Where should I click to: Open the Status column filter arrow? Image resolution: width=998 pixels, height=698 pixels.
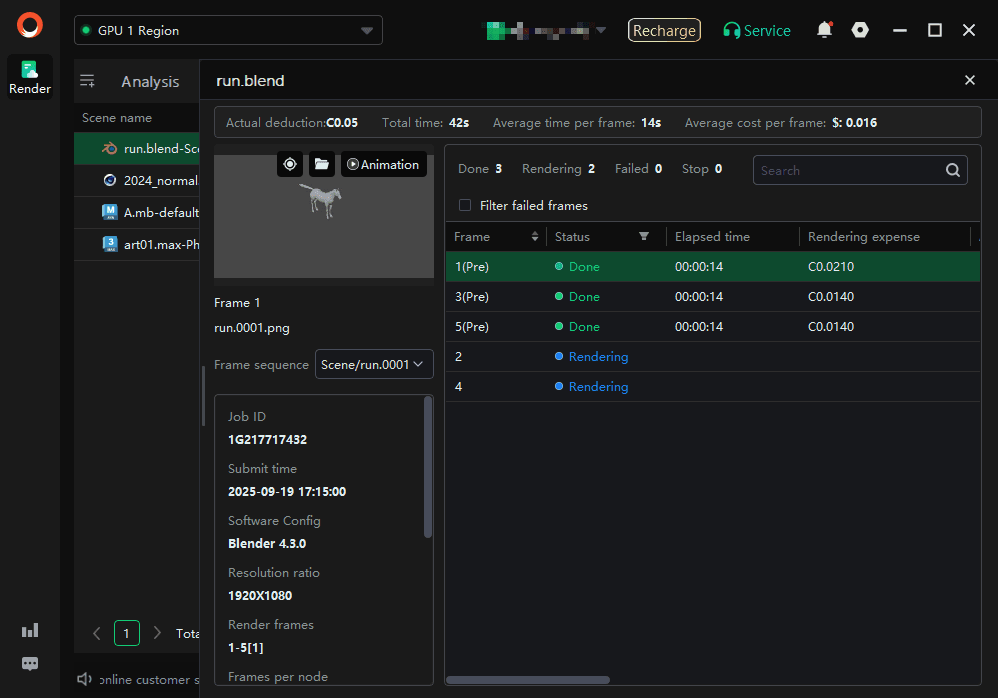[x=644, y=237]
